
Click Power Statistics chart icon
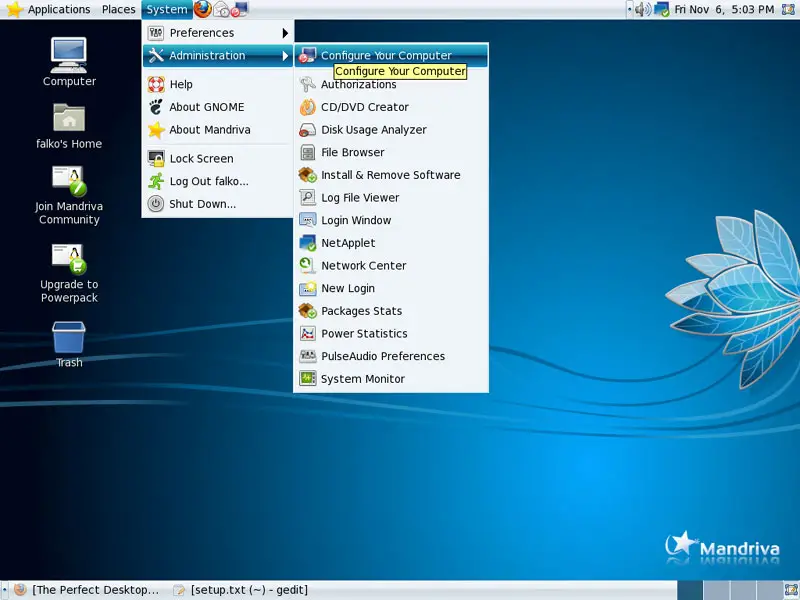tap(308, 333)
